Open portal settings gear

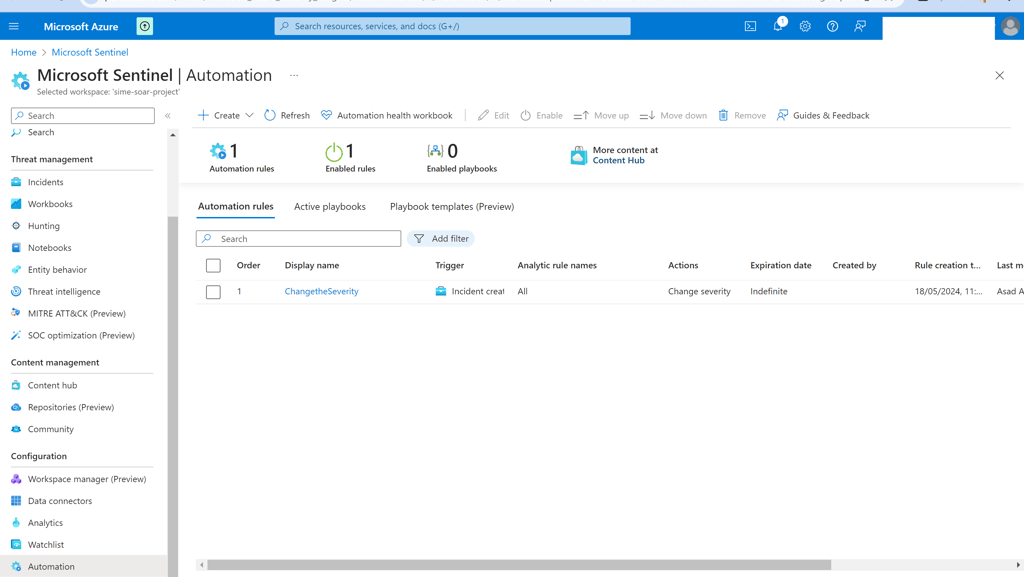pyautogui.click(x=805, y=26)
